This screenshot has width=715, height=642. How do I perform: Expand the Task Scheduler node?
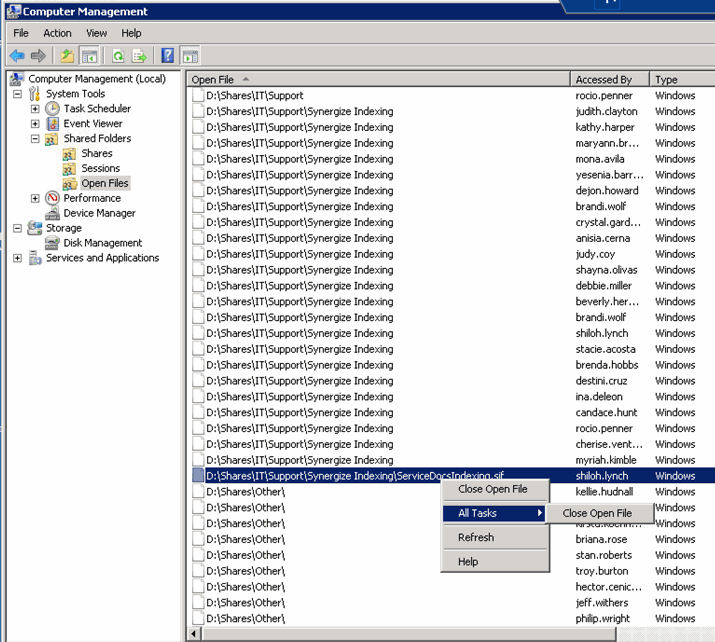pos(35,109)
